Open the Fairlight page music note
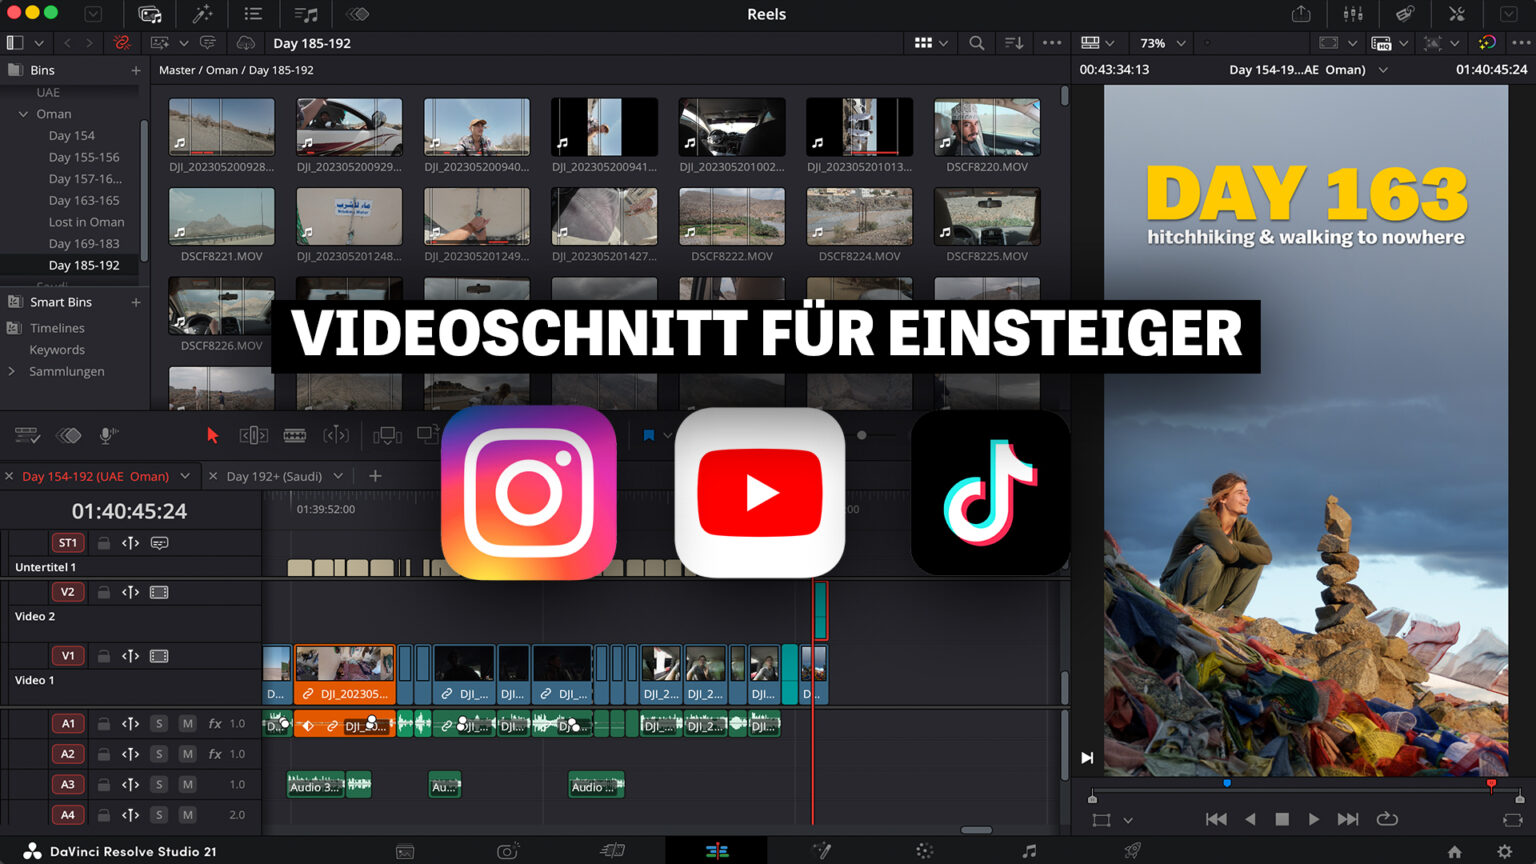The height and width of the screenshot is (864, 1536). pos(1029,851)
